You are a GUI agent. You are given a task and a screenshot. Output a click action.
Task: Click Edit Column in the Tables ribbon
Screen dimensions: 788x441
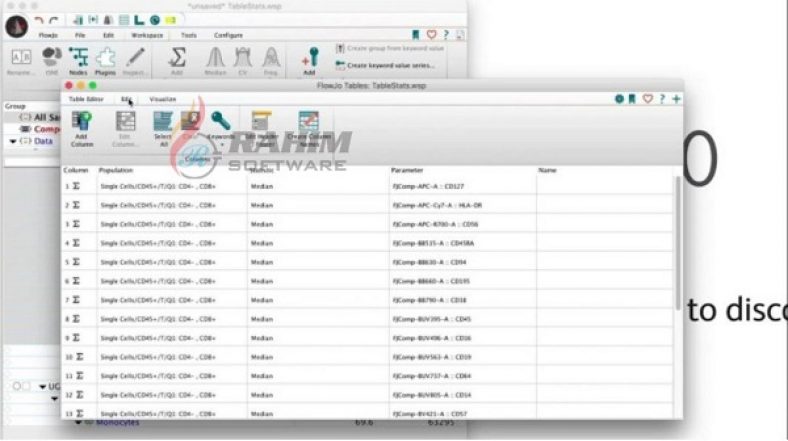click(125, 129)
